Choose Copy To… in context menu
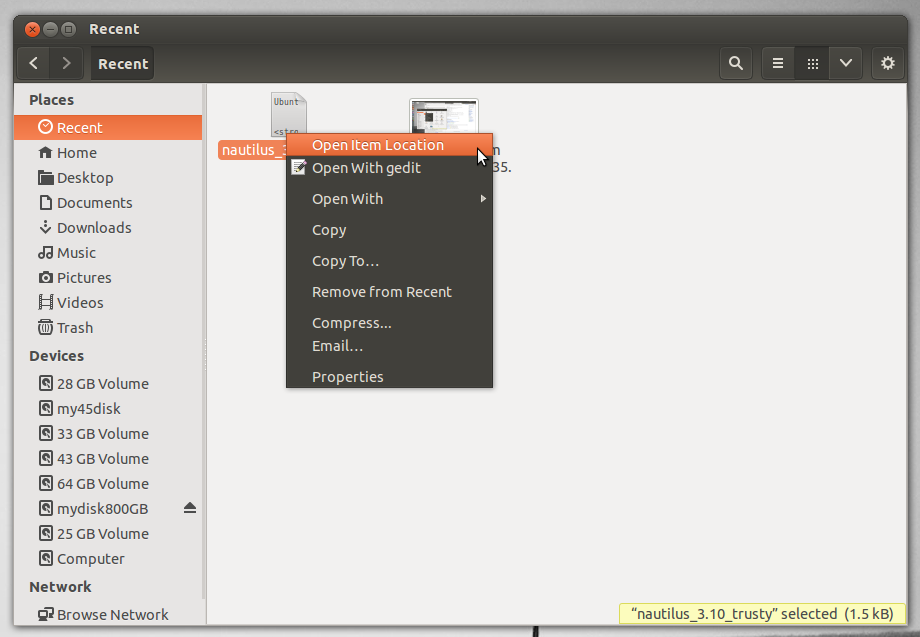The image size is (920, 637). coord(390,261)
